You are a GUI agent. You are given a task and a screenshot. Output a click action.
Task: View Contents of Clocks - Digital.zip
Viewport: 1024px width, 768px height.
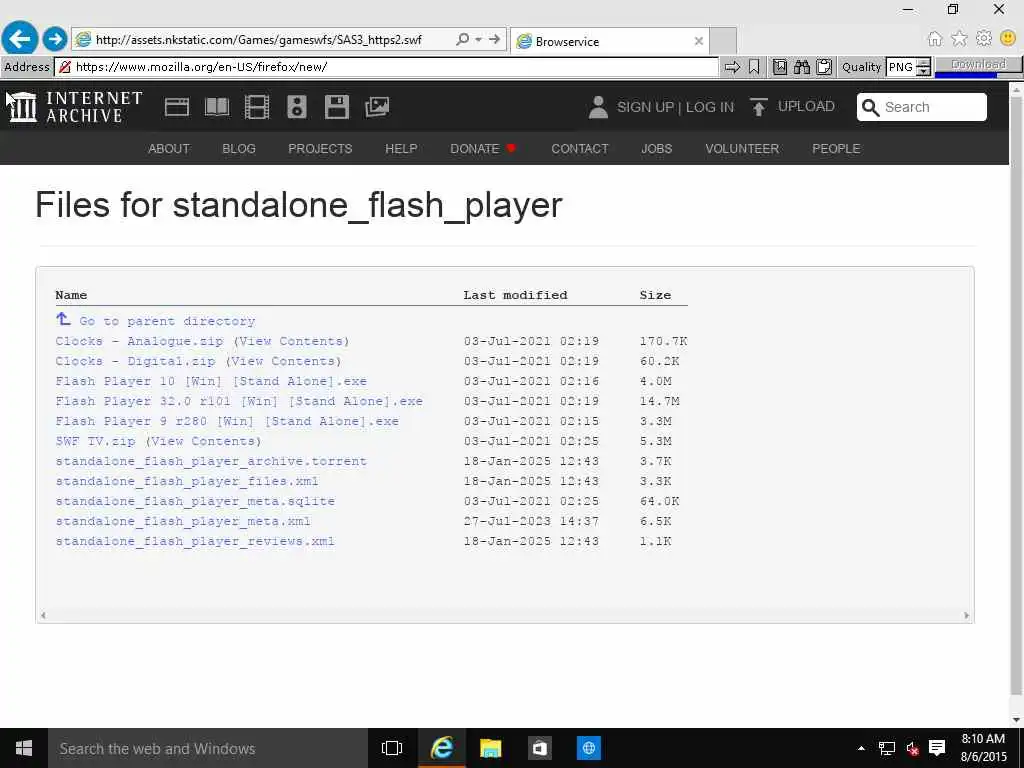pyautogui.click(x=283, y=361)
